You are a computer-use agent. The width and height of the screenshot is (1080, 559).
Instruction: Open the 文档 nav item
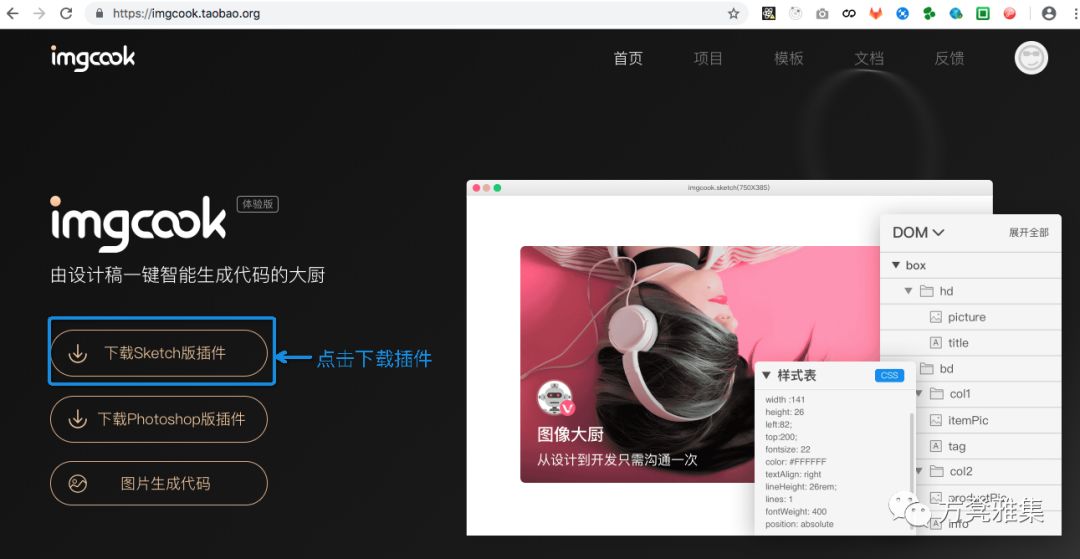click(869, 59)
